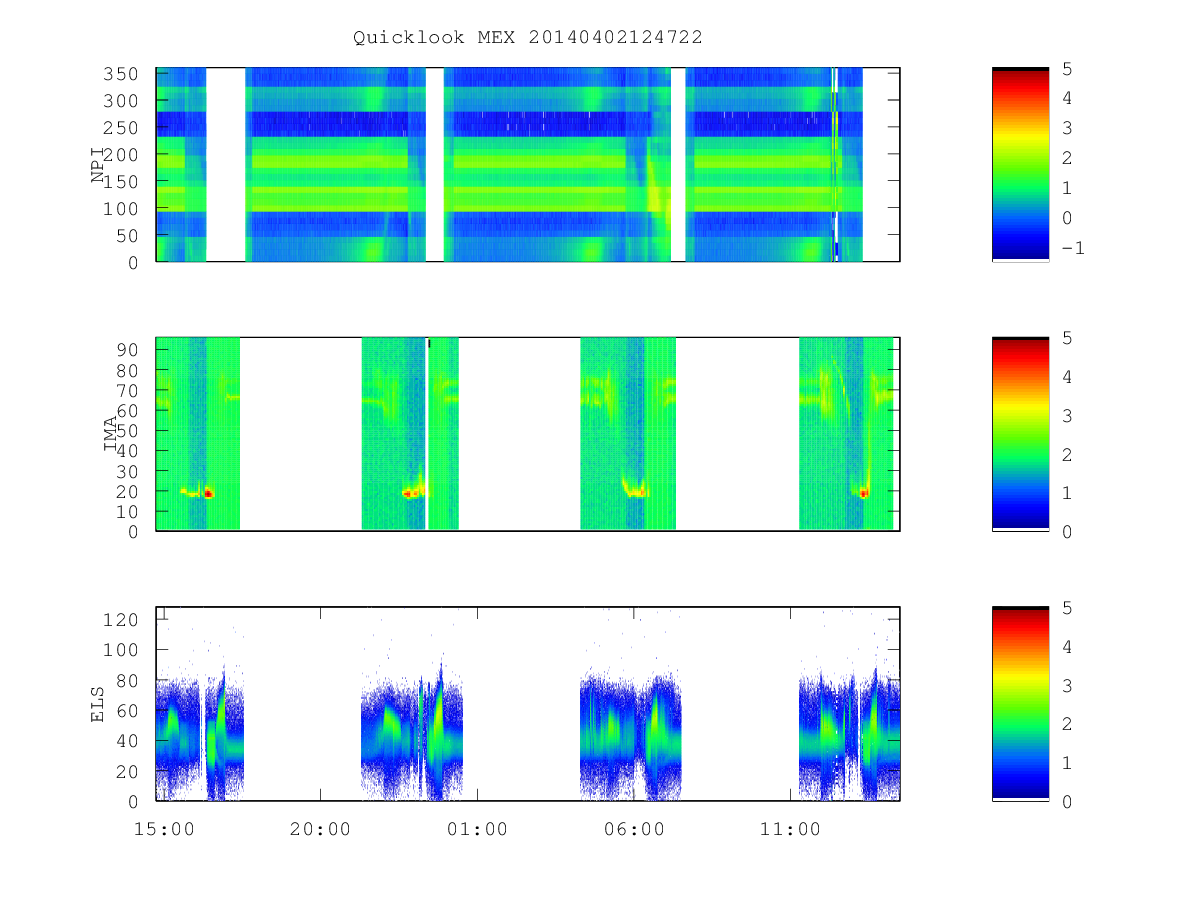This screenshot has height=900, width=1200.
Task: Click the 10 tick on IMA axis
Action: tap(129, 511)
